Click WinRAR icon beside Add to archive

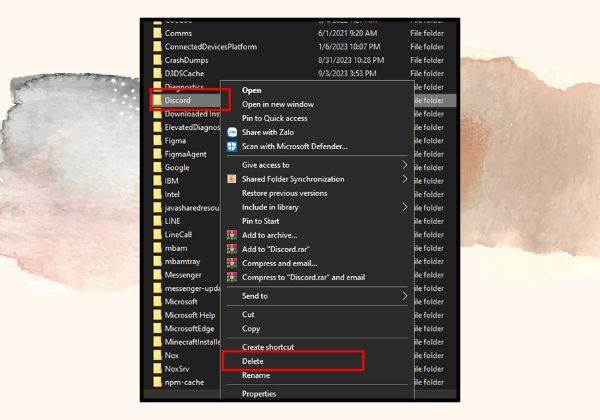(x=232, y=235)
